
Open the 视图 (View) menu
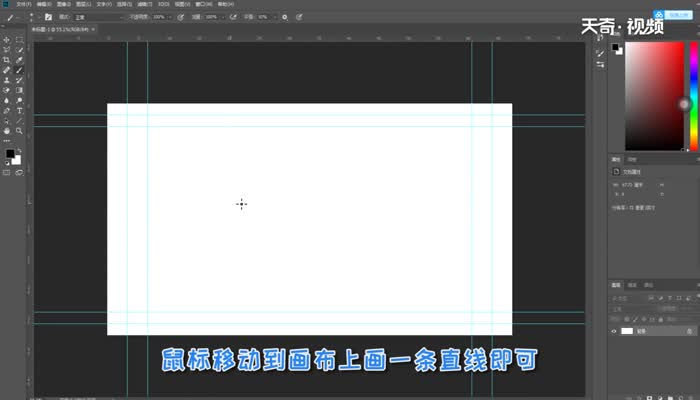coord(182,4)
